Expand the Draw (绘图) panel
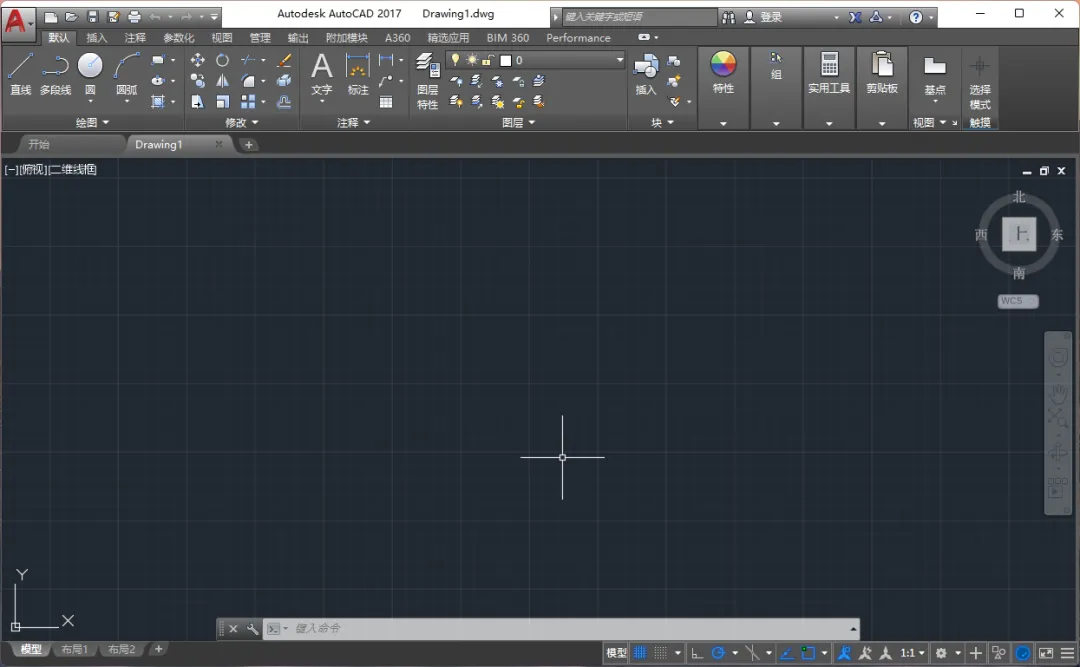Image resolution: width=1080 pixels, height=667 pixels. (x=92, y=123)
